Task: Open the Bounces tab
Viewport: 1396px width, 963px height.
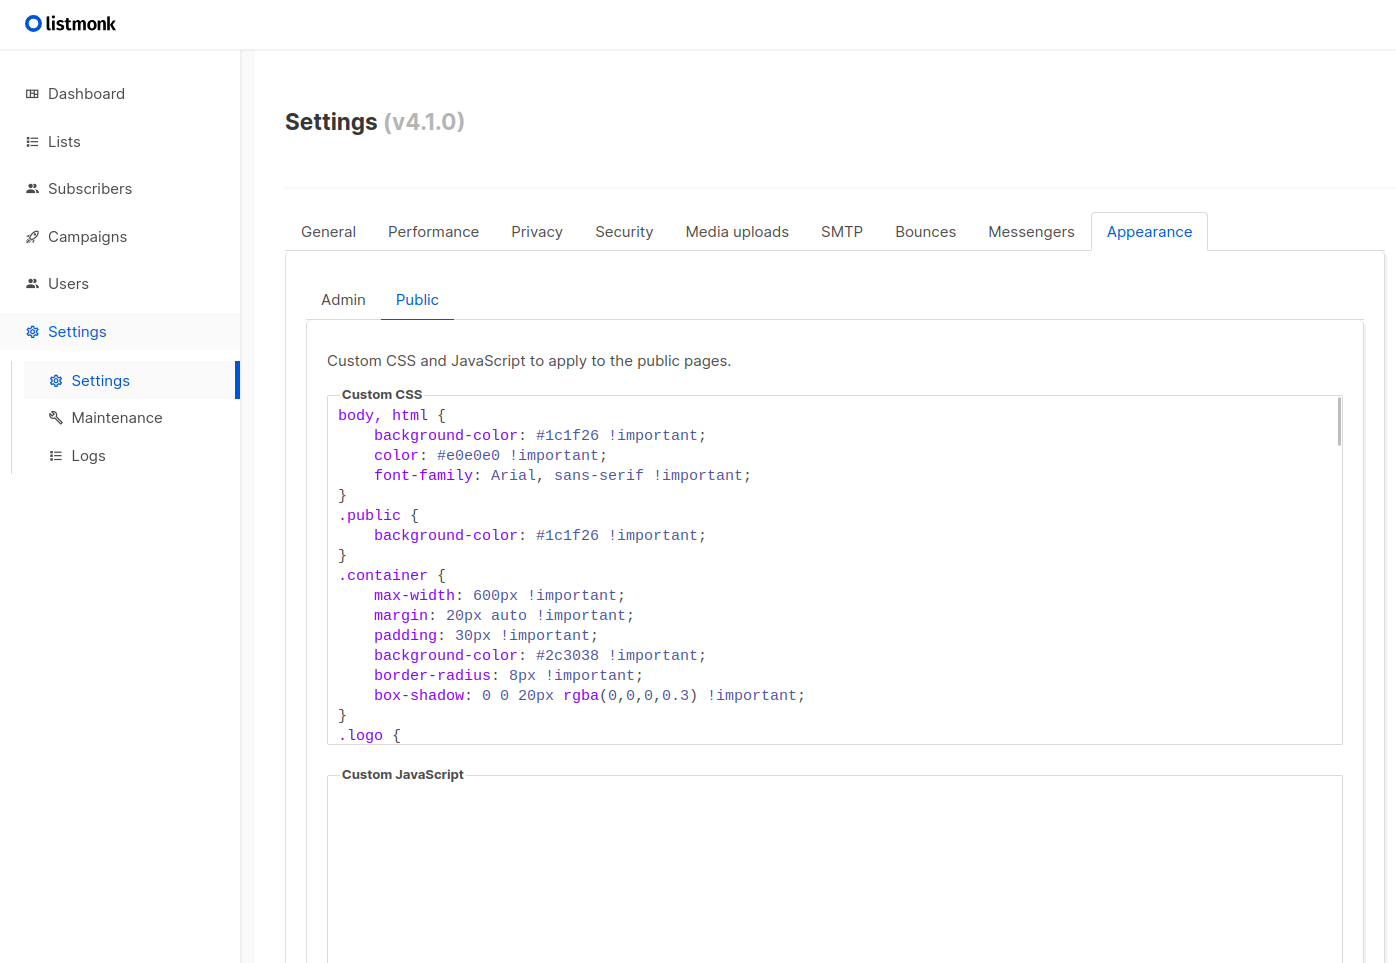Action: coord(925,232)
